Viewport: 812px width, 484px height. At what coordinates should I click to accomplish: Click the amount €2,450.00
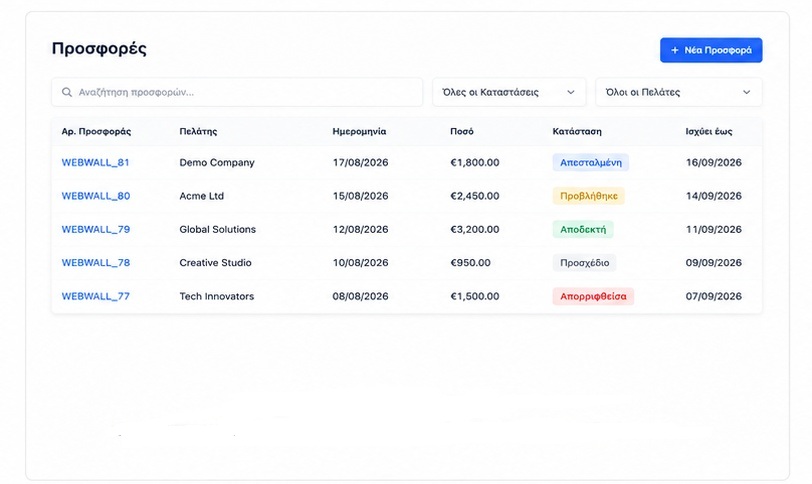tap(475, 196)
